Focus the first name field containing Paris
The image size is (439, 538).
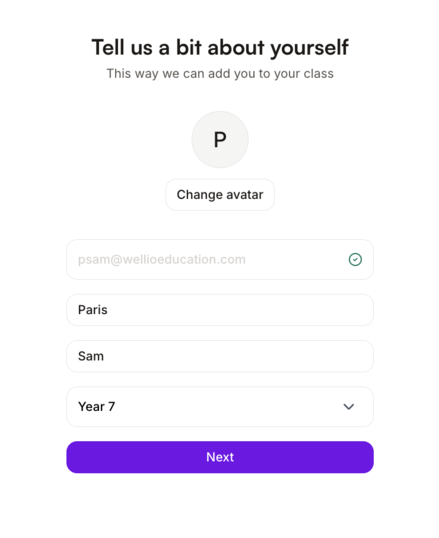coord(220,310)
